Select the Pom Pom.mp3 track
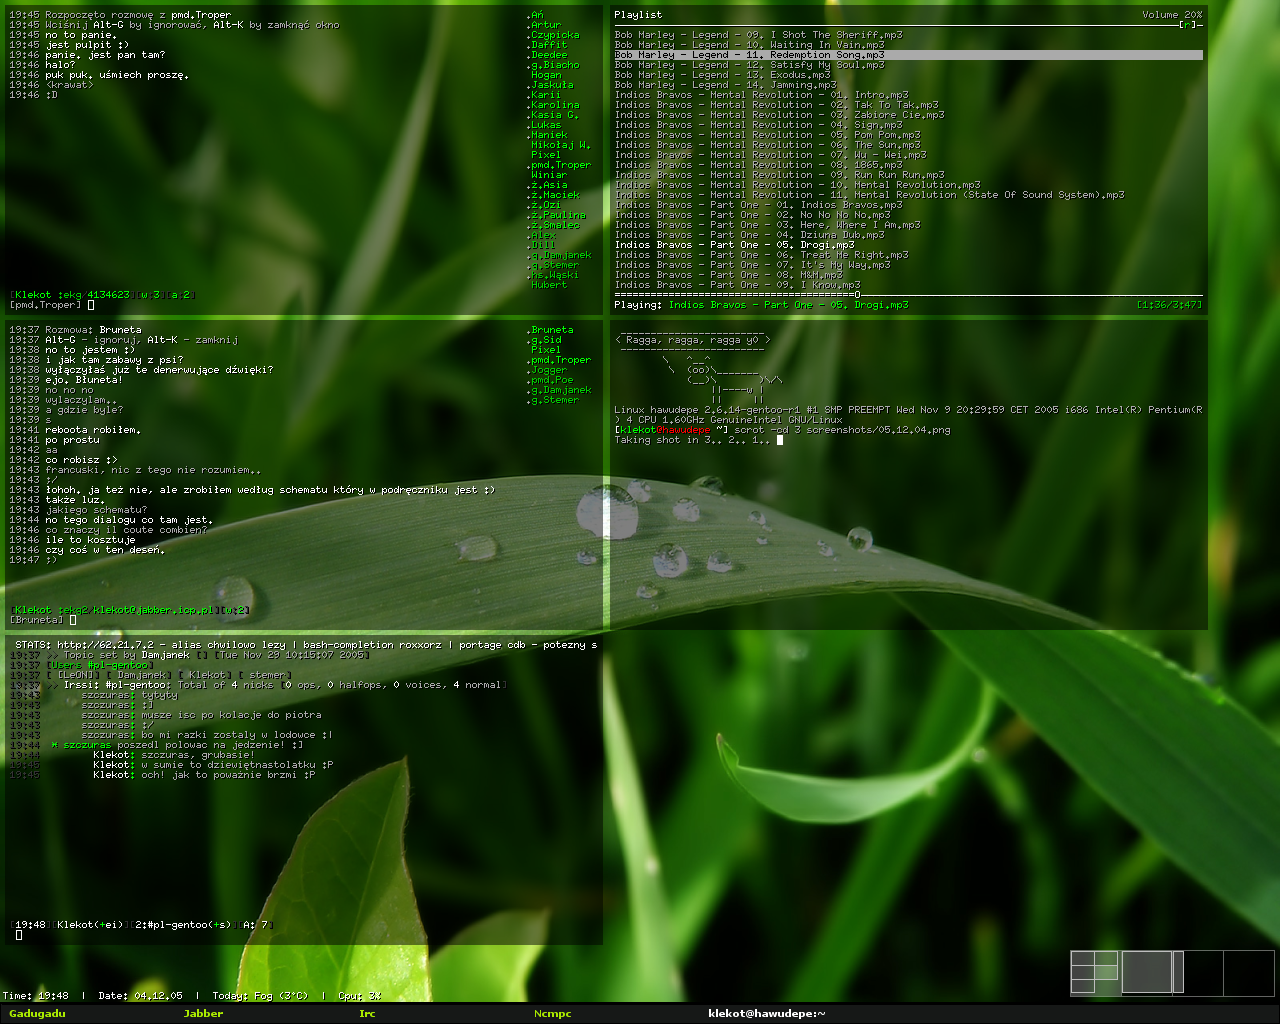The width and height of the screenshot is (1280, 1024). pos(767,135)
